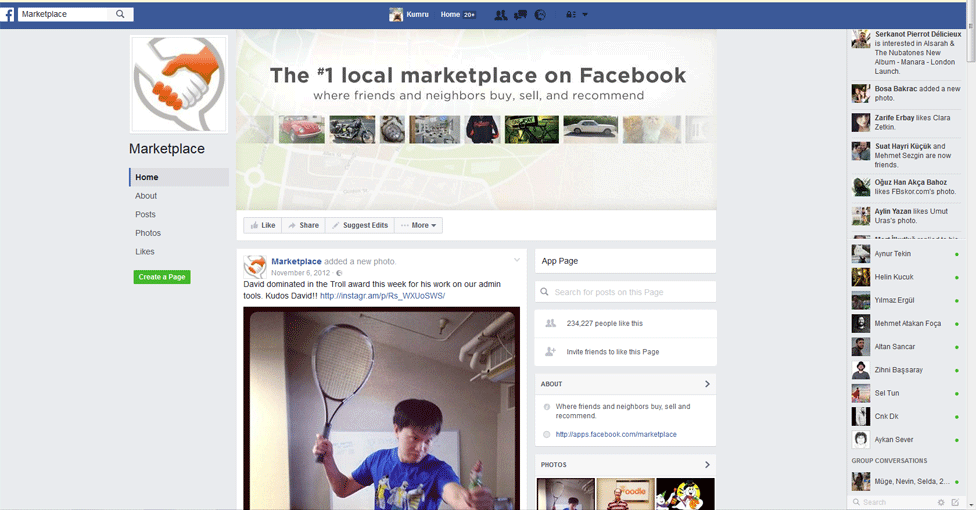Open chat with Aykan Sever
Image resolution: width=976 pixels, height=510 pixels.
pos(906,440)
